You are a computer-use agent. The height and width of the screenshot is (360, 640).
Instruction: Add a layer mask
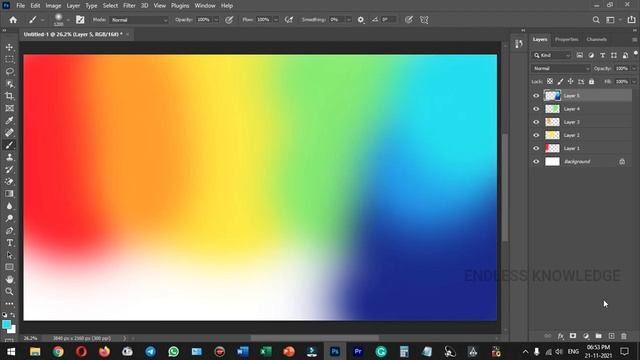coord(573,336)
